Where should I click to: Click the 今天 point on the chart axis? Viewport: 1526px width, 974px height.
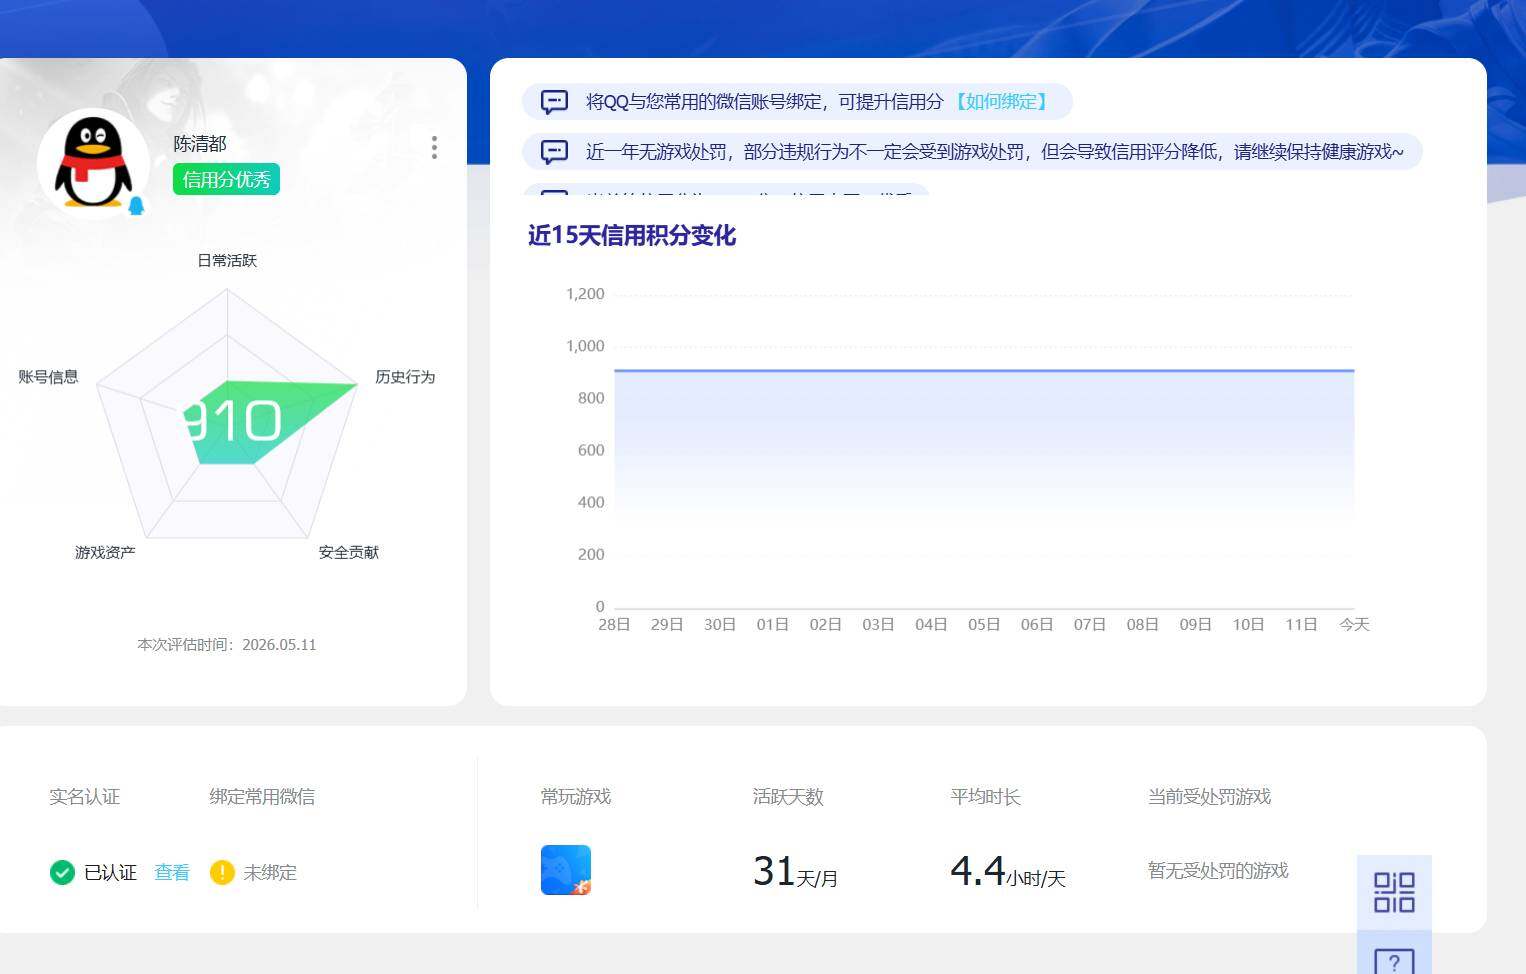tap(1354, 624)
